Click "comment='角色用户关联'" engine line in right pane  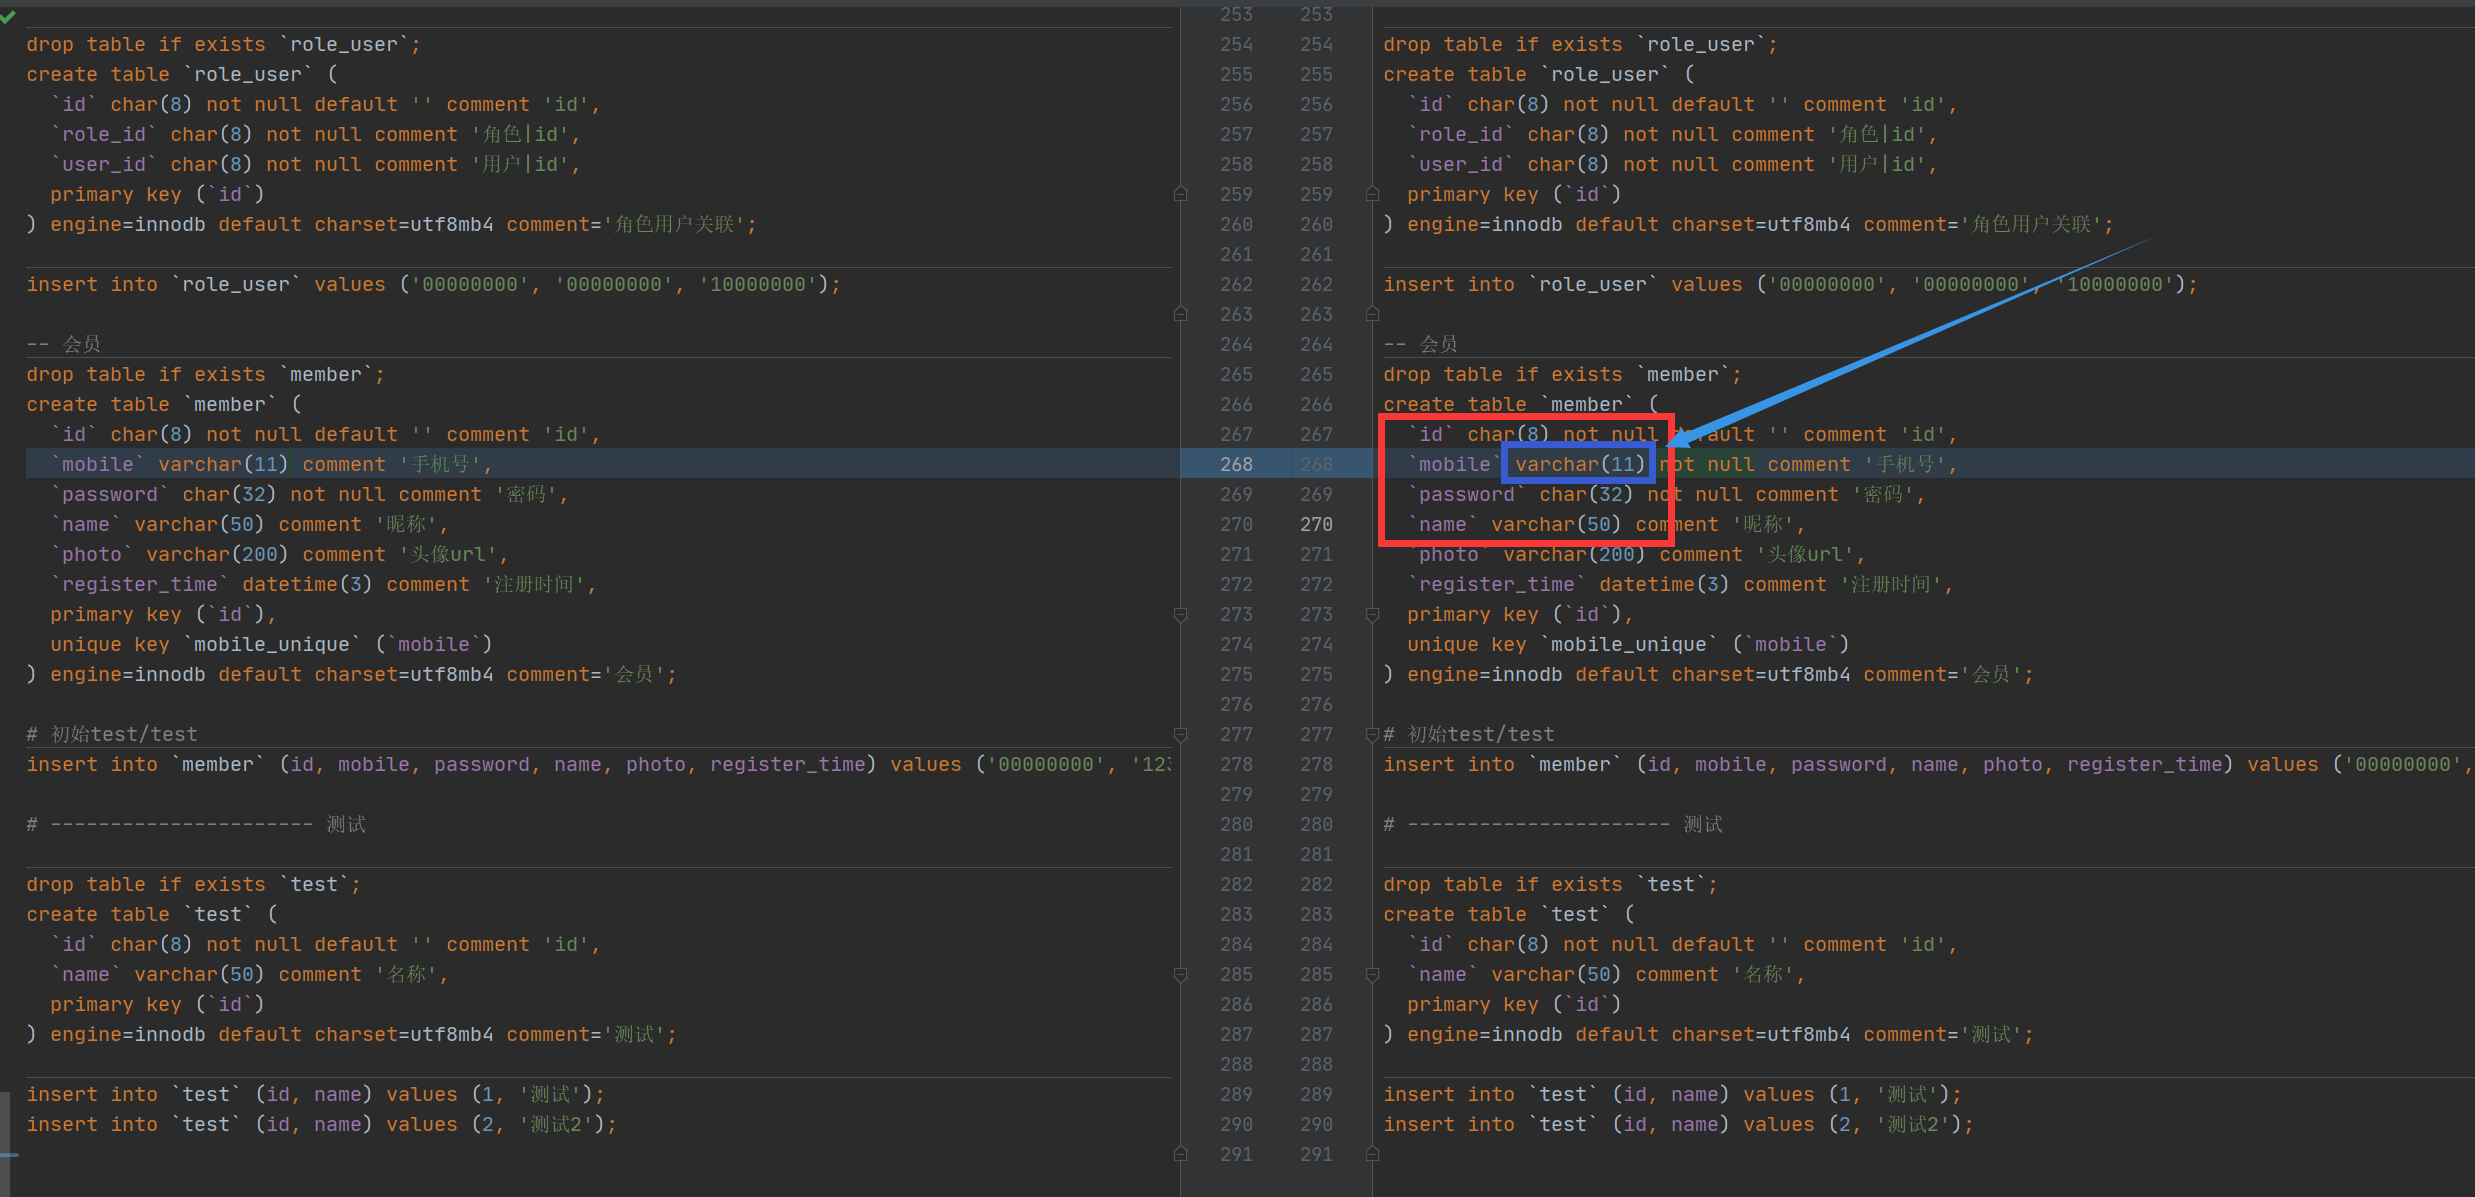1749,224
